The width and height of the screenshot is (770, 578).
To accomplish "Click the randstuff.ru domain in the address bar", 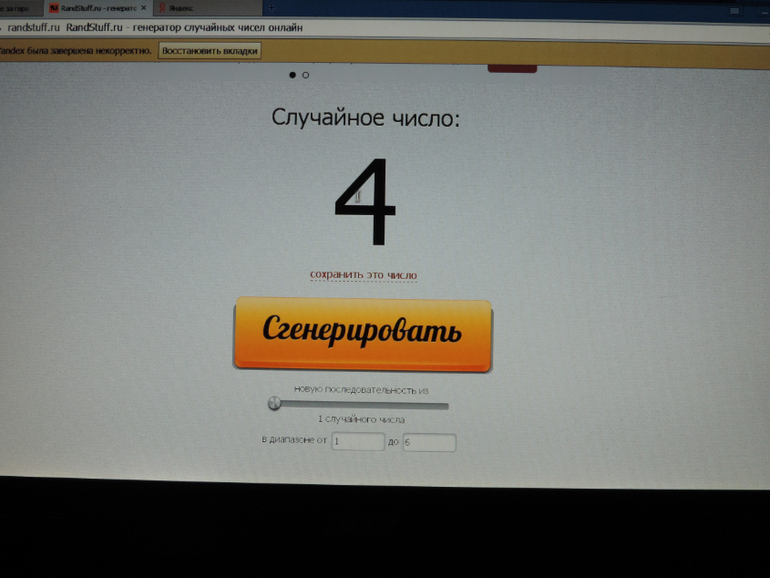I will coord(34,27).
